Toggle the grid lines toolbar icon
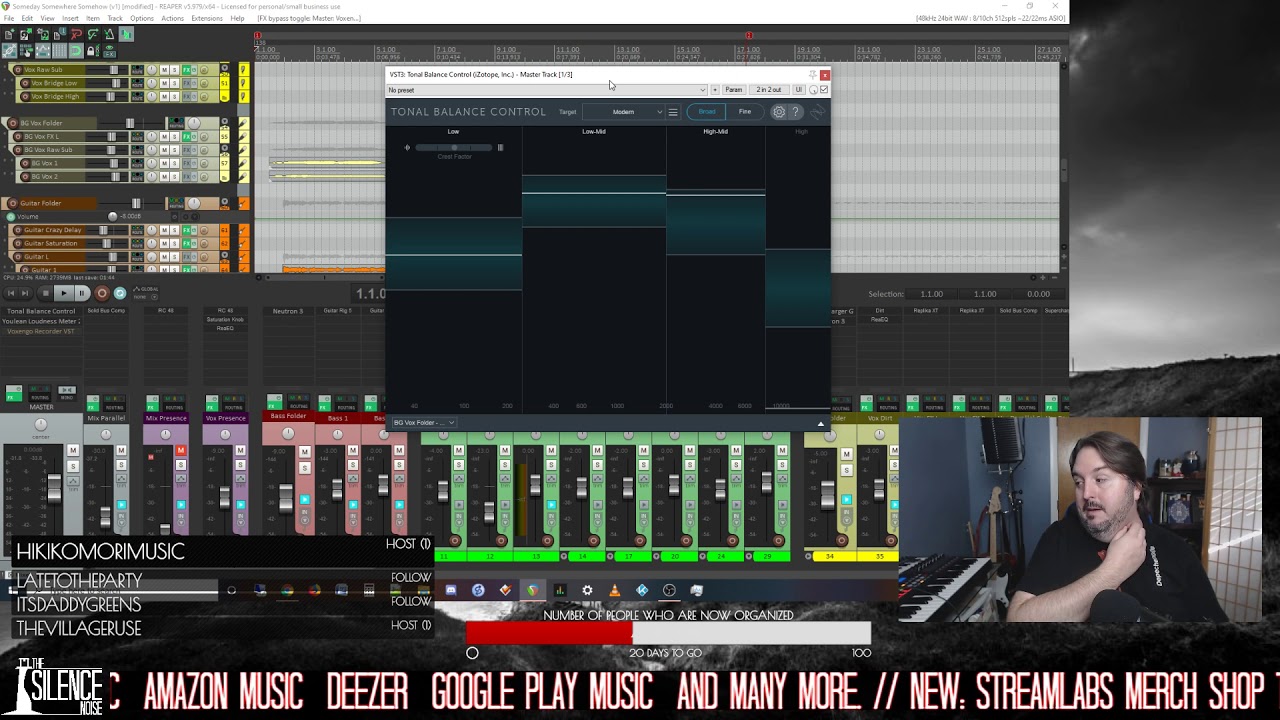Image resolution: width=1280 pixels, height=720 pixels. point(59,51)
